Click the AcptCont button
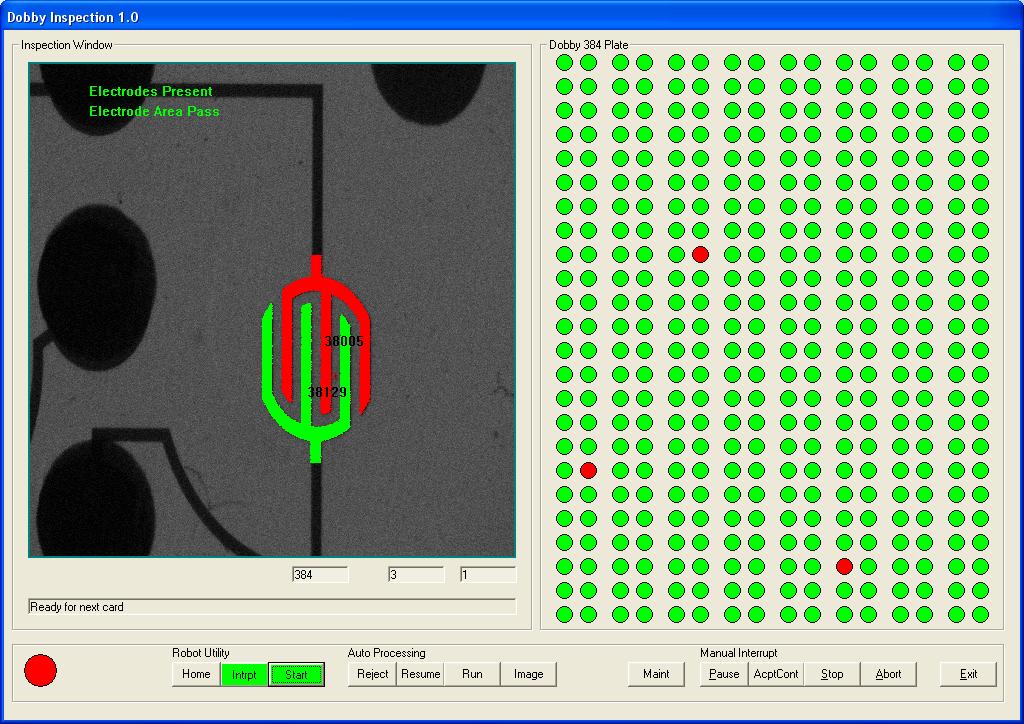1024x724 pixels. tap(776, 674)
